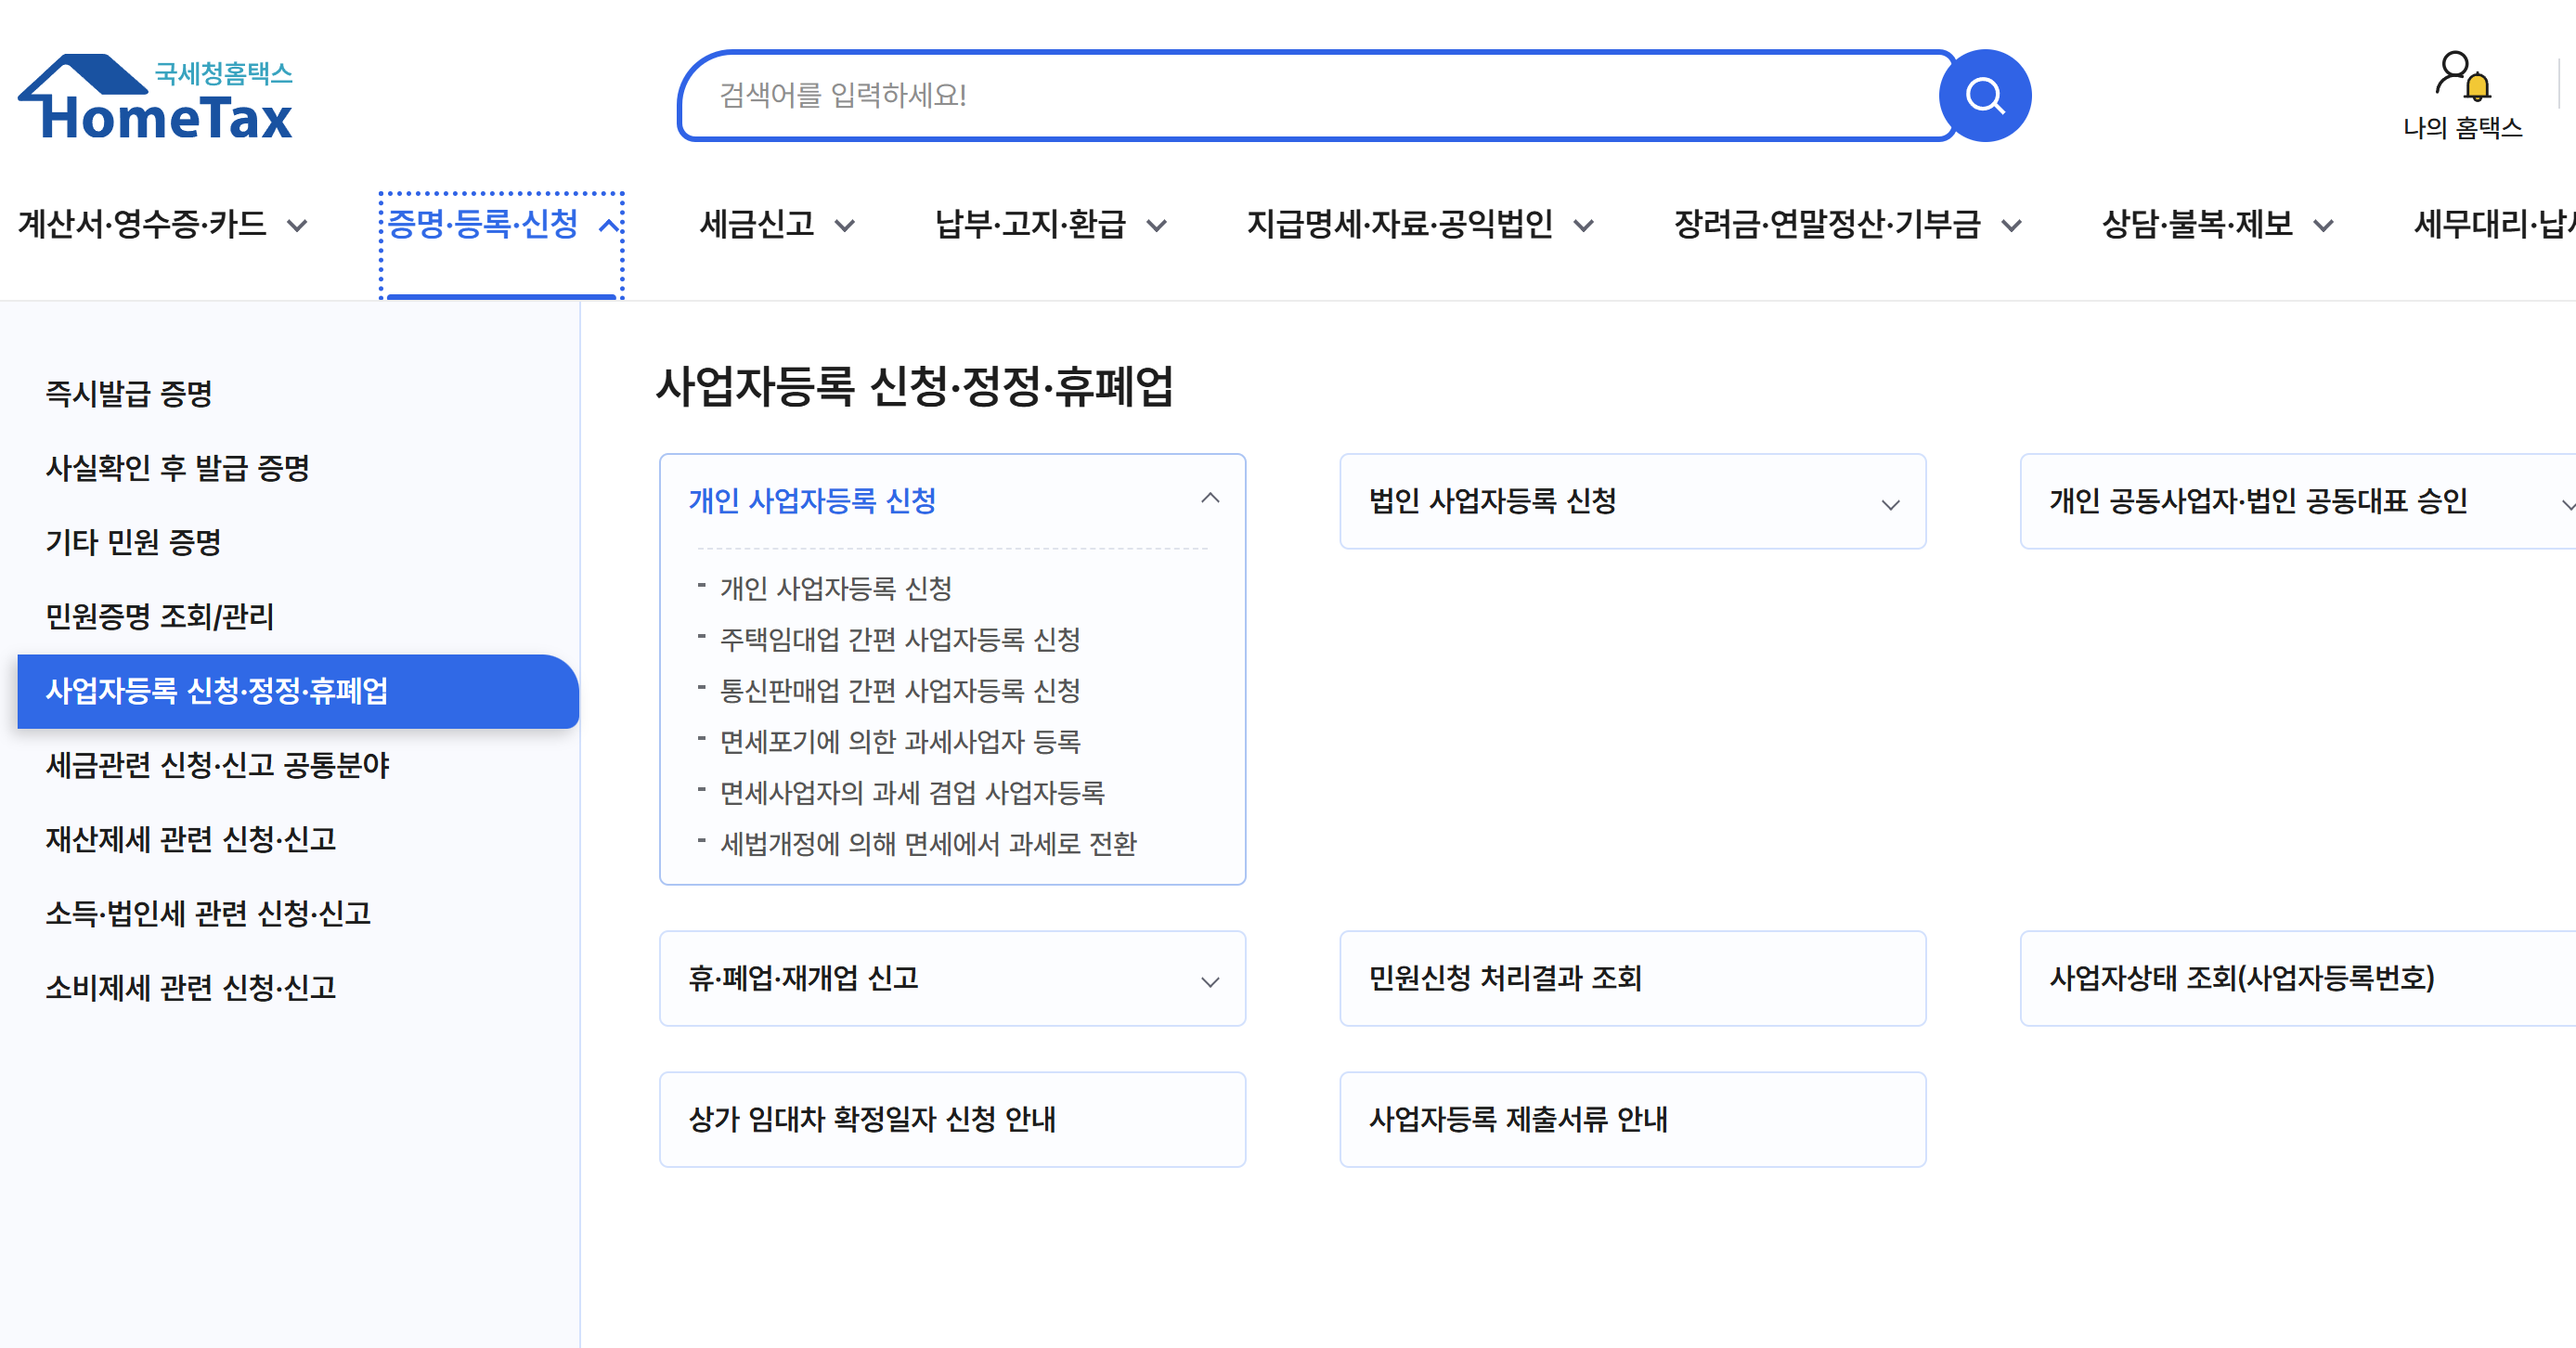The width and height of the screenshot is (2576, 1348).
Task: Expand 법인 사업자등록 신청 card chevron
Action: (x=1889, y=504)
